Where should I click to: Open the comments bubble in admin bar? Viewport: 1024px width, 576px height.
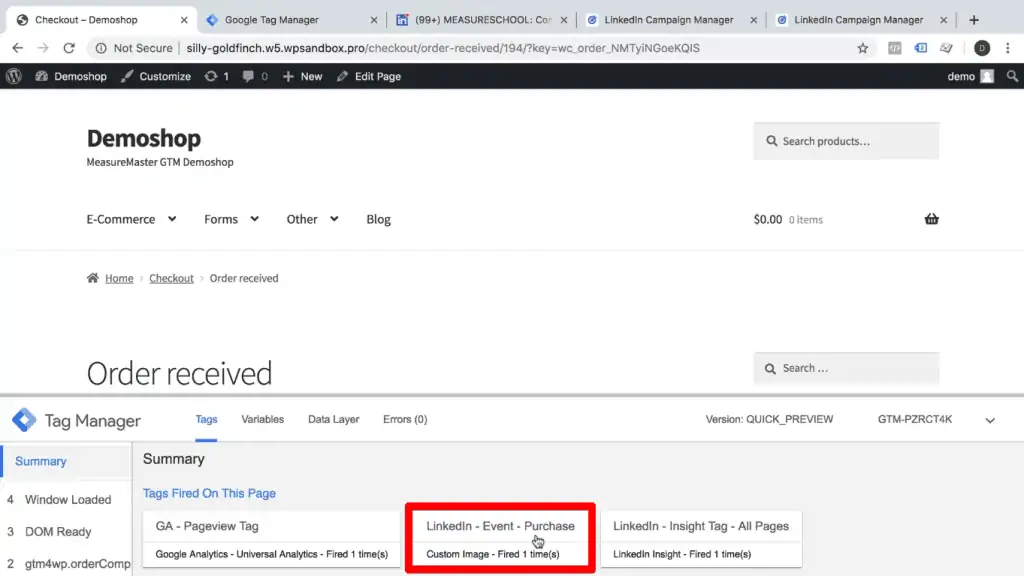click(x=254, y=76)
